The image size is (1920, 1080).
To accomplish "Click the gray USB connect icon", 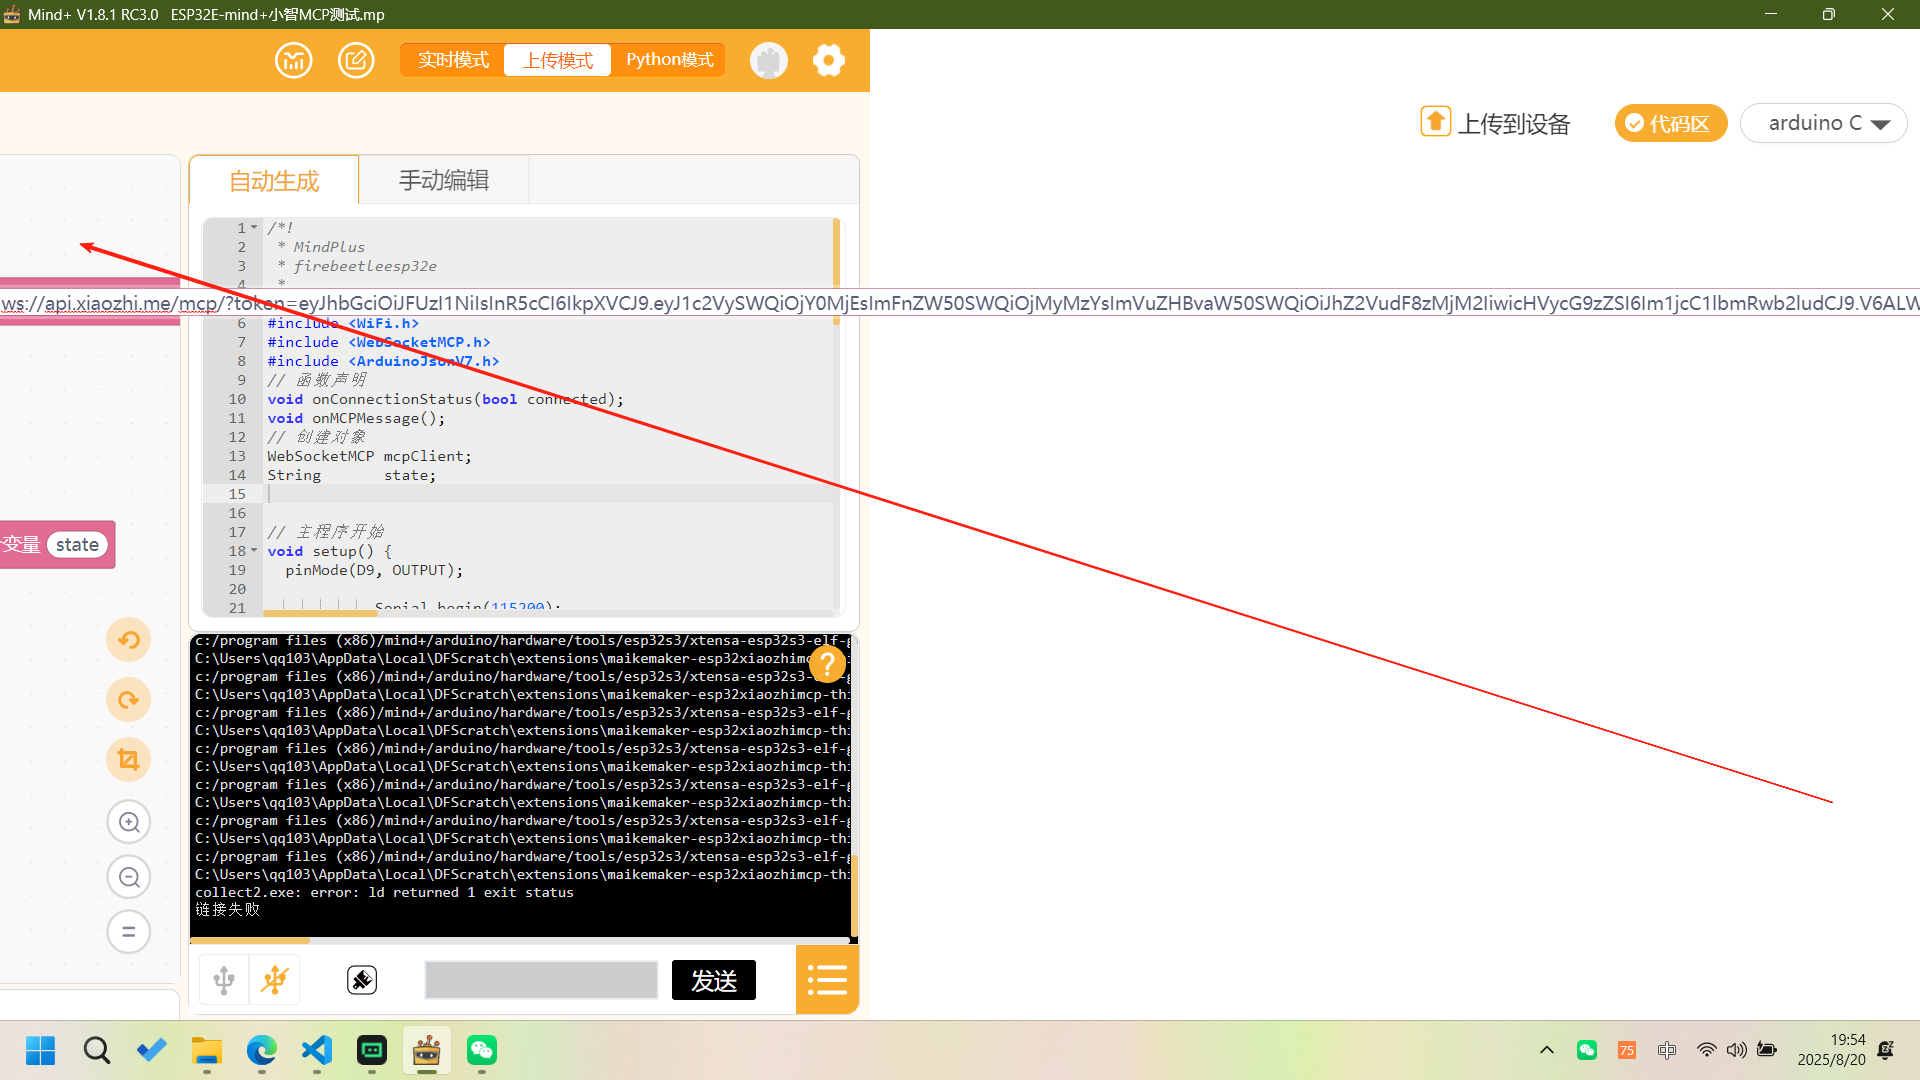I will (224, 980).
